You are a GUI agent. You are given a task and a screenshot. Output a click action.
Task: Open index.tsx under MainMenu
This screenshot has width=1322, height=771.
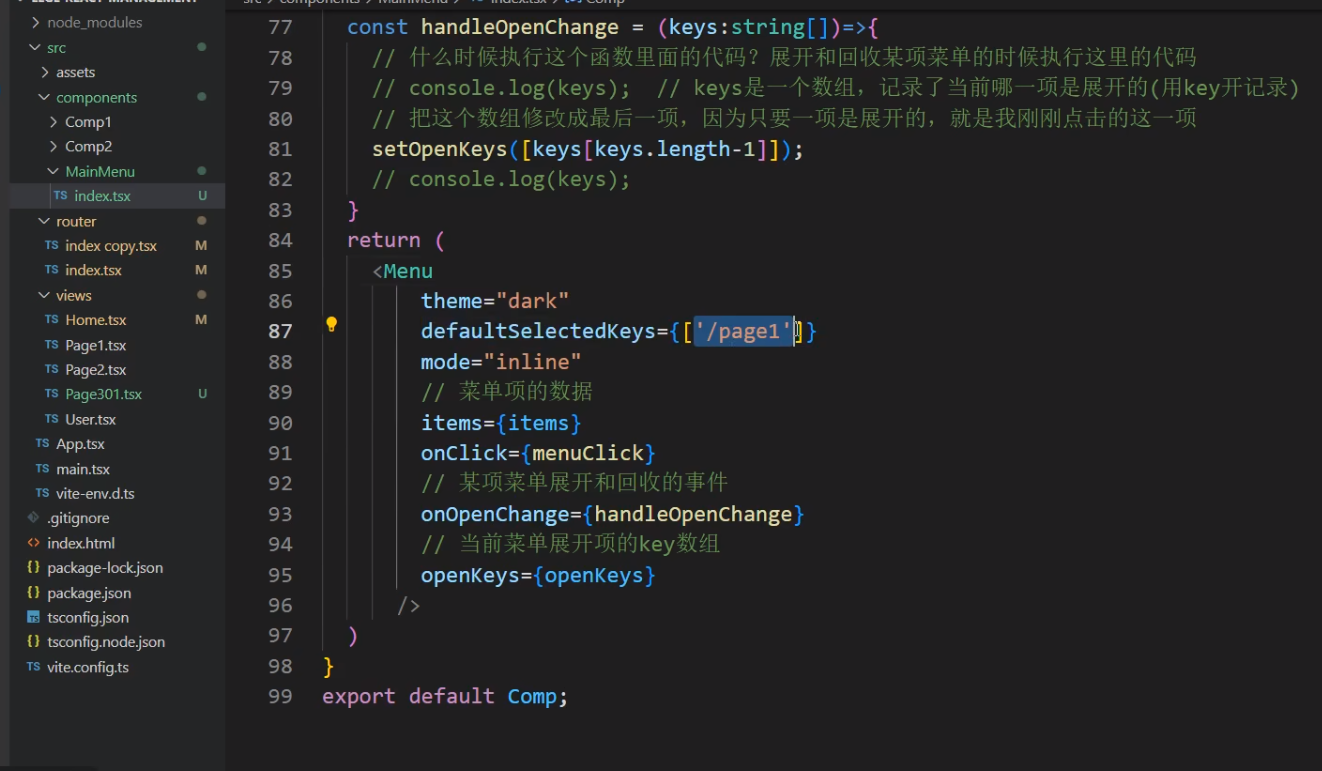tap(102, 196)
